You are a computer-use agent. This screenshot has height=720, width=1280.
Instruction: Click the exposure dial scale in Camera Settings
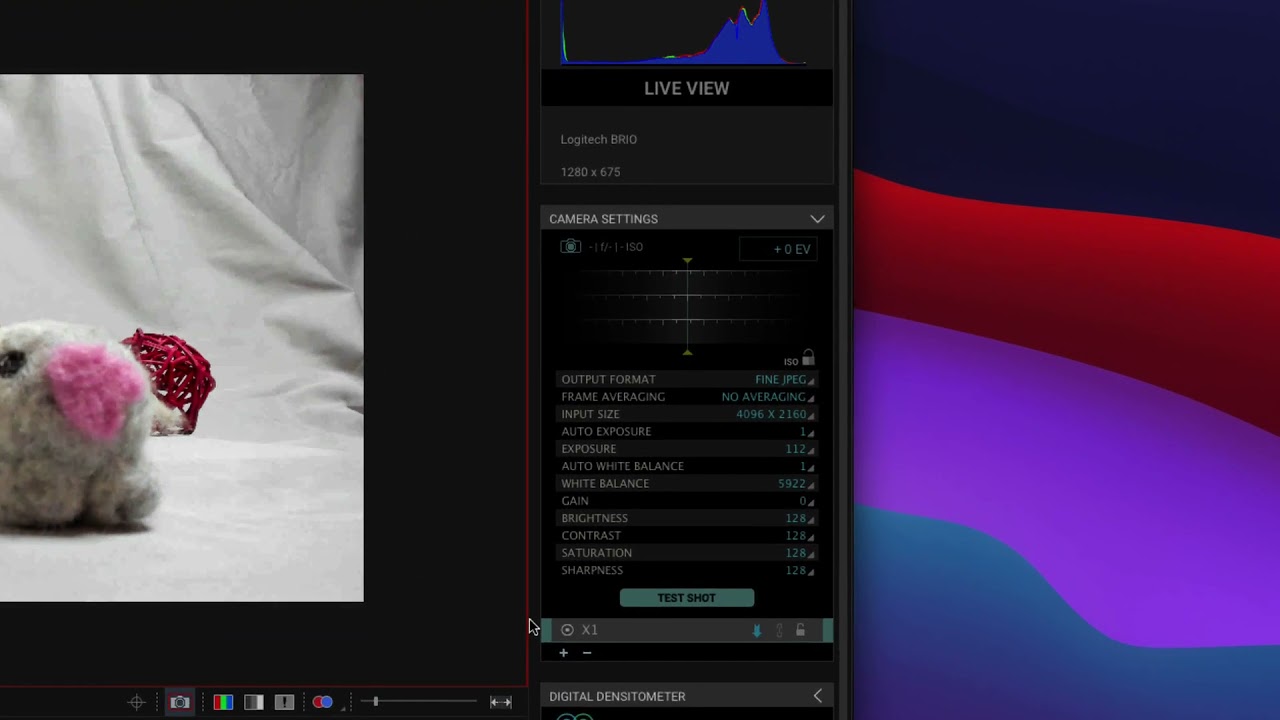(x=687, y=307)
